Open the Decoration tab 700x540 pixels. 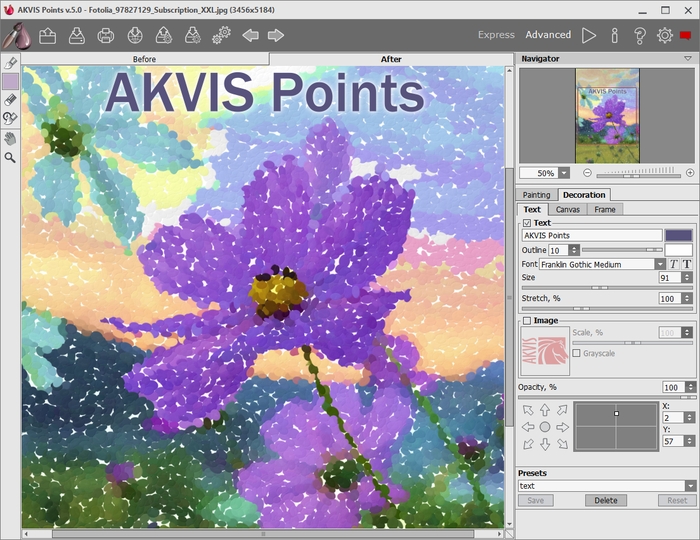click(x=584, y=195)
